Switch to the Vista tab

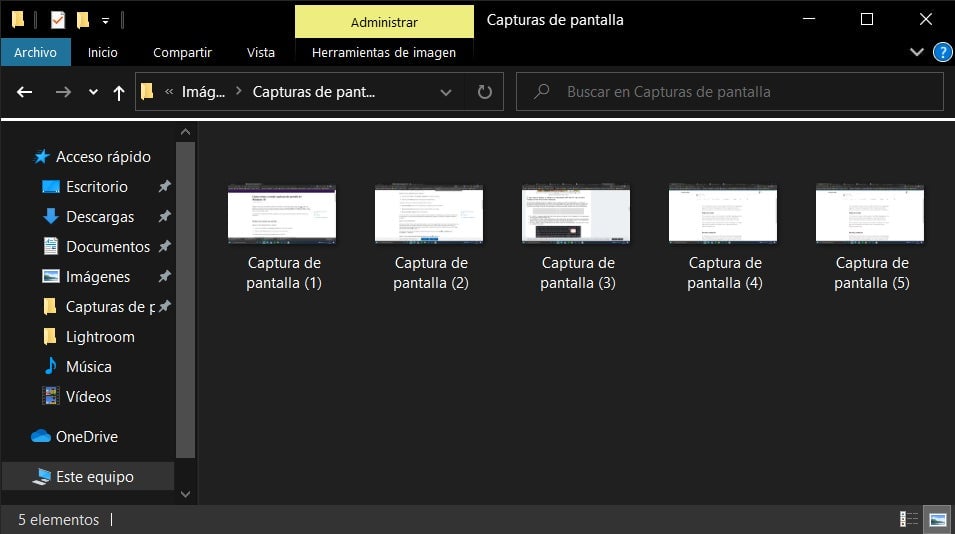pos(261,52)
